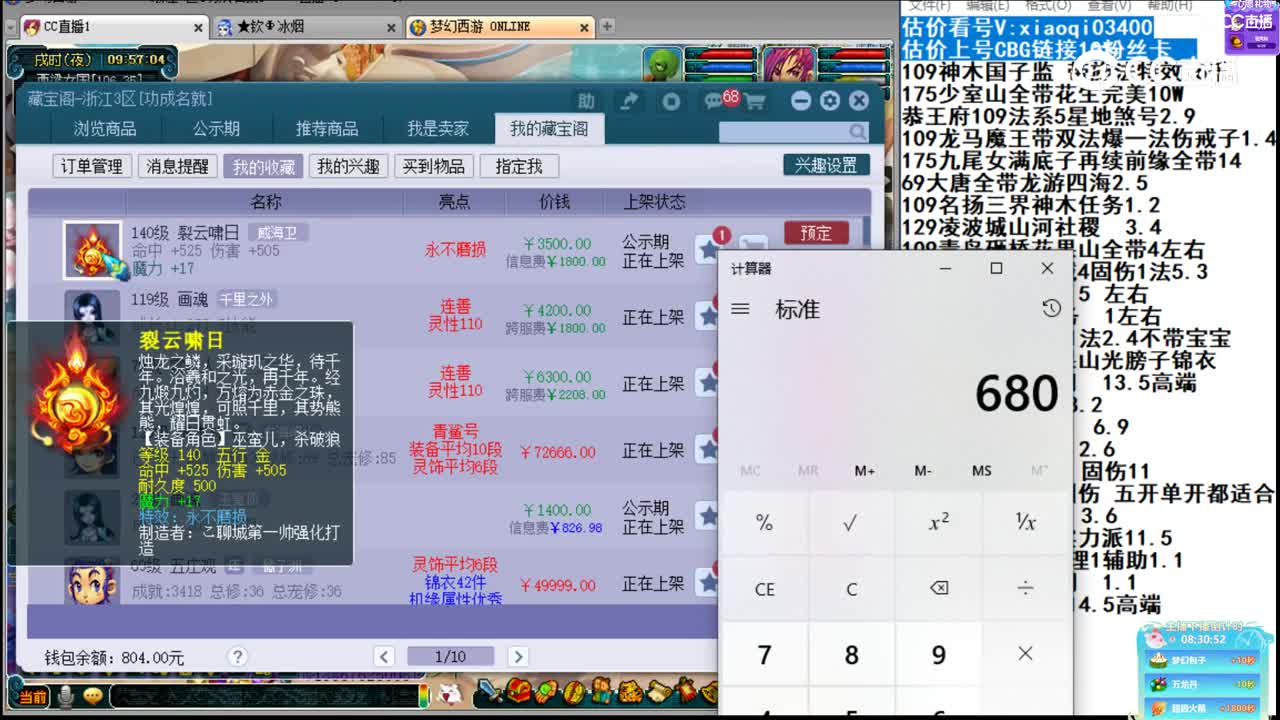This screenshot has height=720, width=1280.
Task: Click wallet help question mark icon
Action: point(237,657)
